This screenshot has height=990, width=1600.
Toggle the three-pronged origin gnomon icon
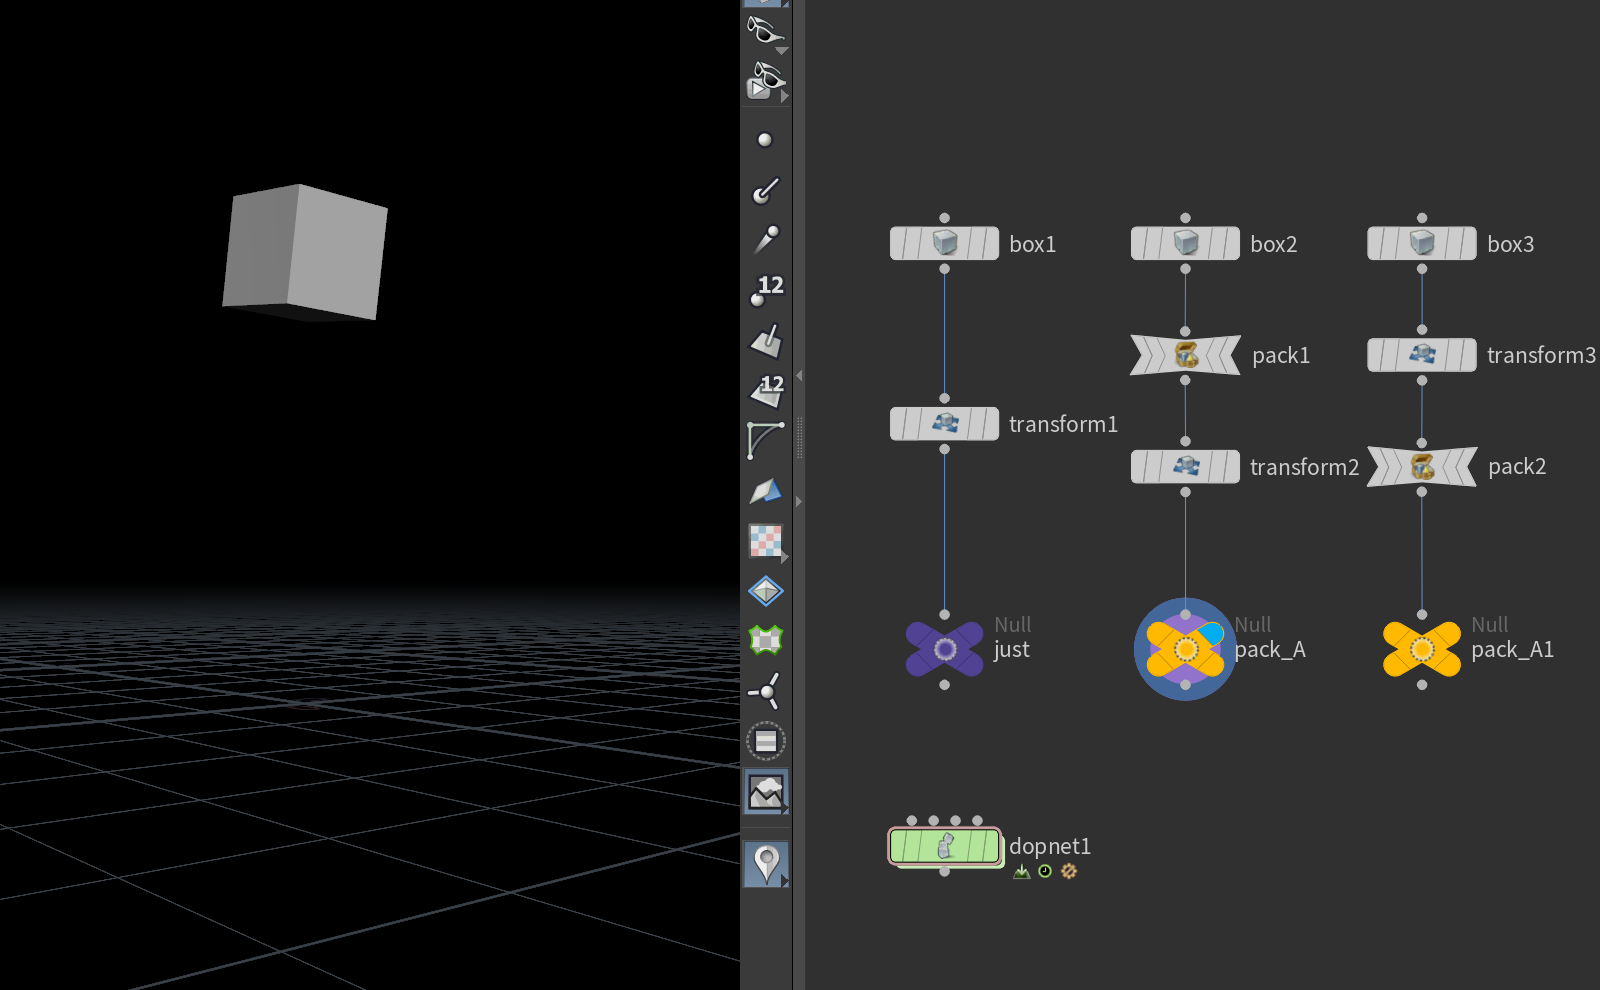765,691
